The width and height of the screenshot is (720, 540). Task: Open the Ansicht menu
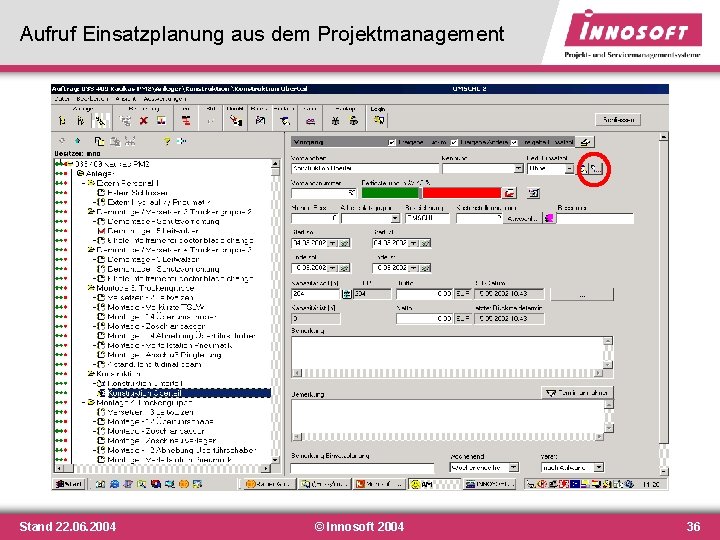pos(126,99)
